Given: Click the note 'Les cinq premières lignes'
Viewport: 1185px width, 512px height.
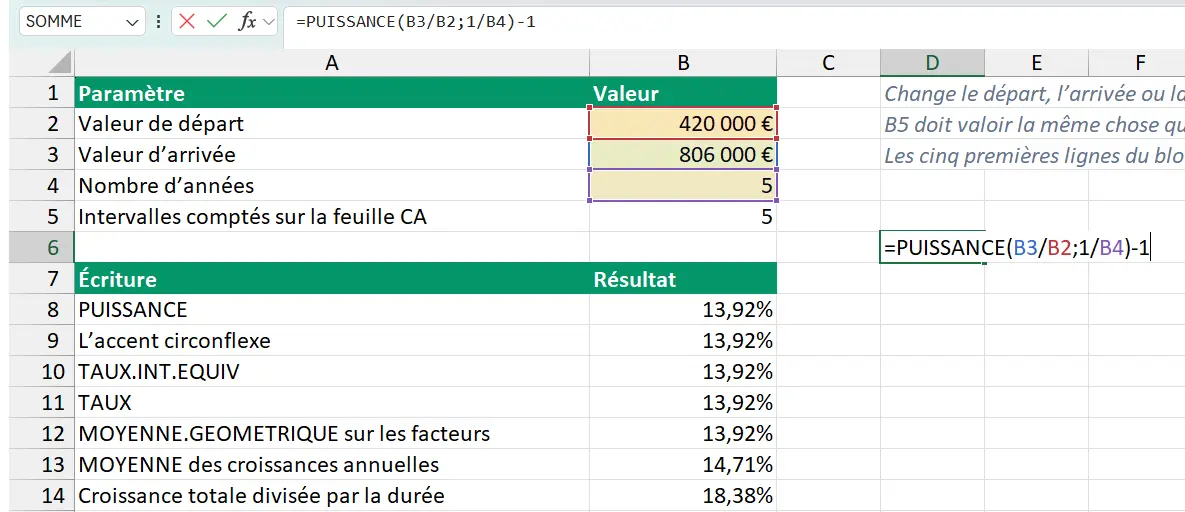Looking at the screenshot, I should [1034, 155].
